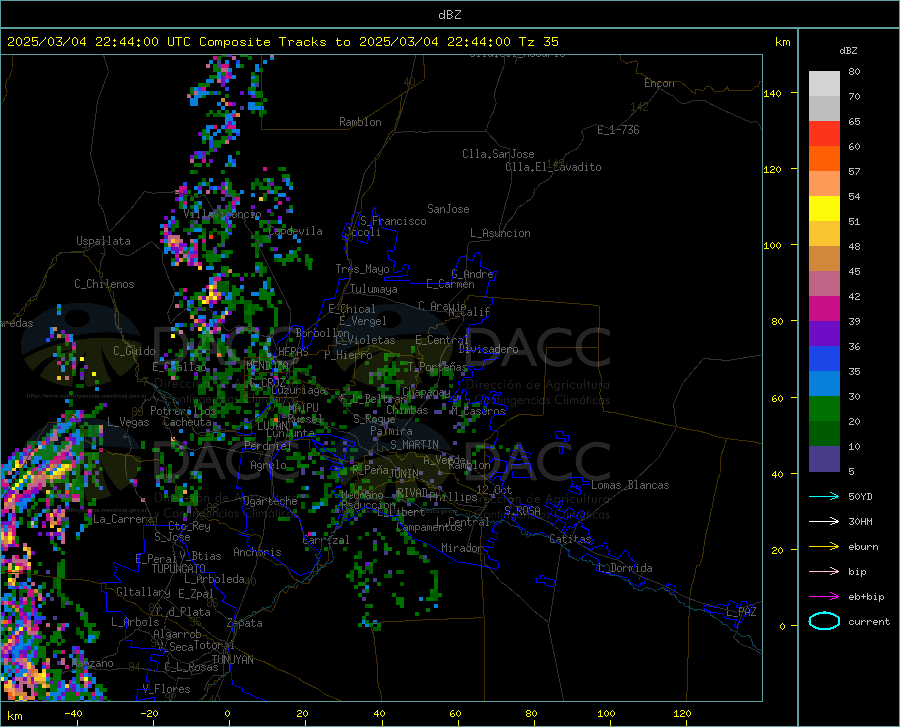Screen dimensions: 900x727
Task: Click the Tulumaya map label
Action: click(374, 289)
